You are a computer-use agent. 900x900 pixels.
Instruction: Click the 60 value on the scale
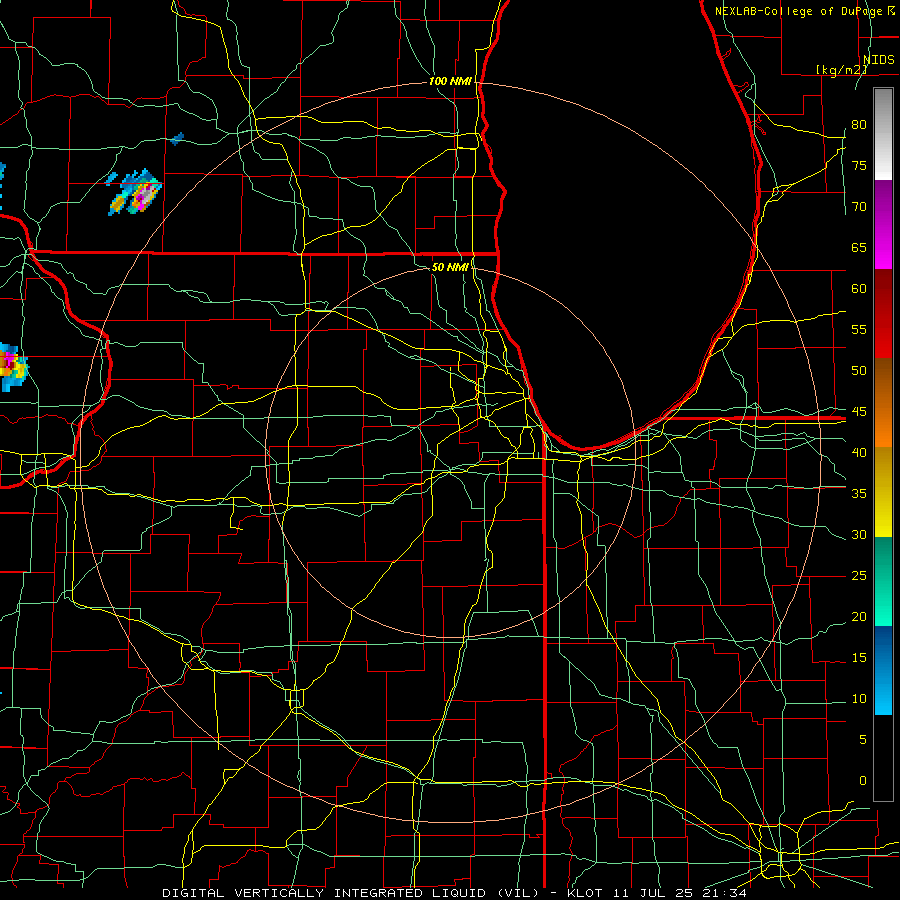point(859,289)
